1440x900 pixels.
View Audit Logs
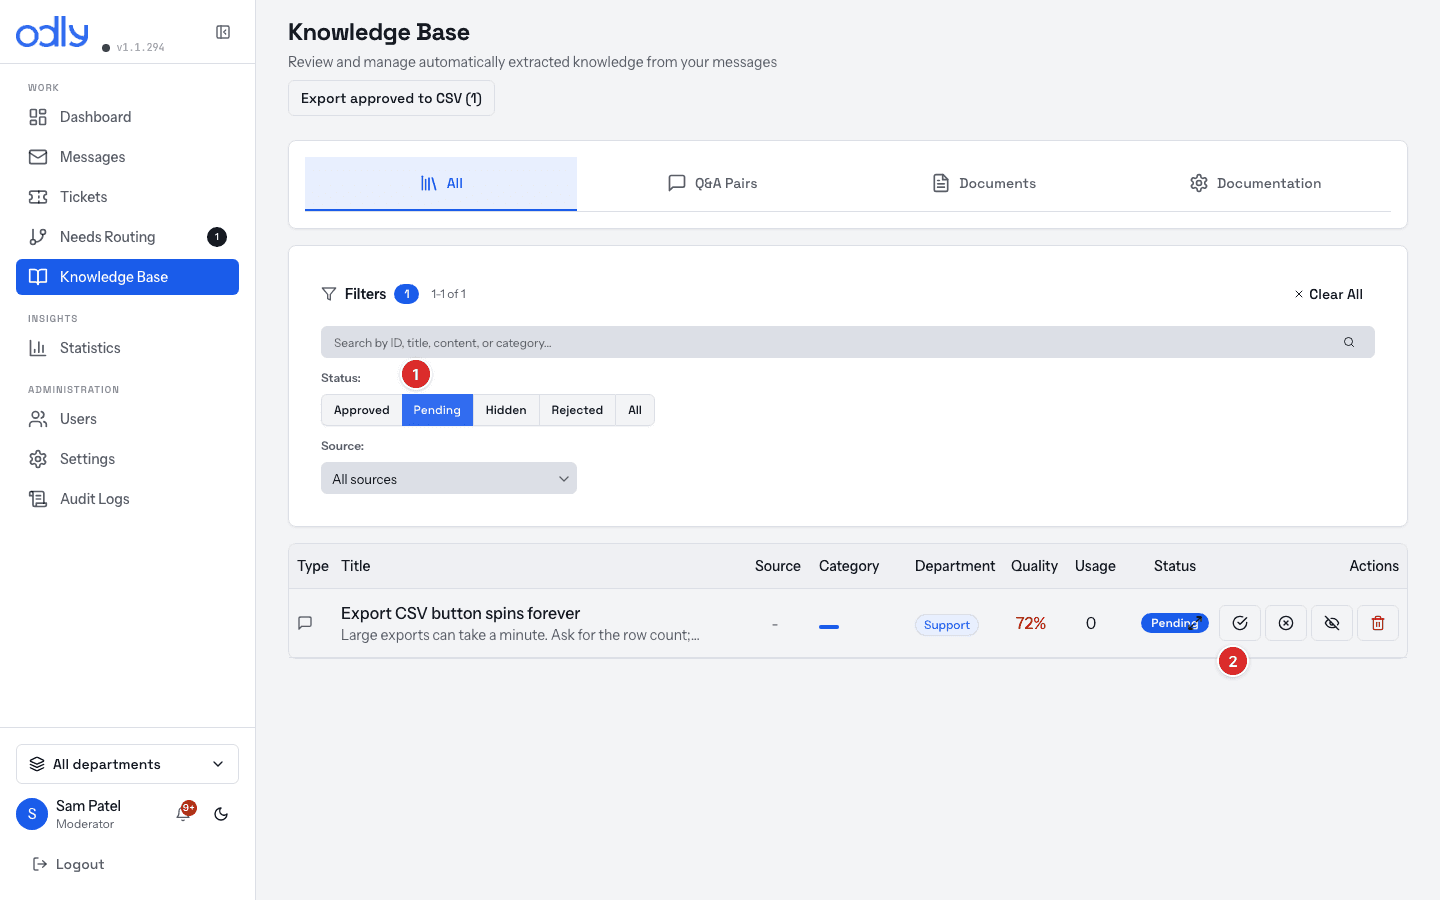pyautogui.click(x=127, y=499)
